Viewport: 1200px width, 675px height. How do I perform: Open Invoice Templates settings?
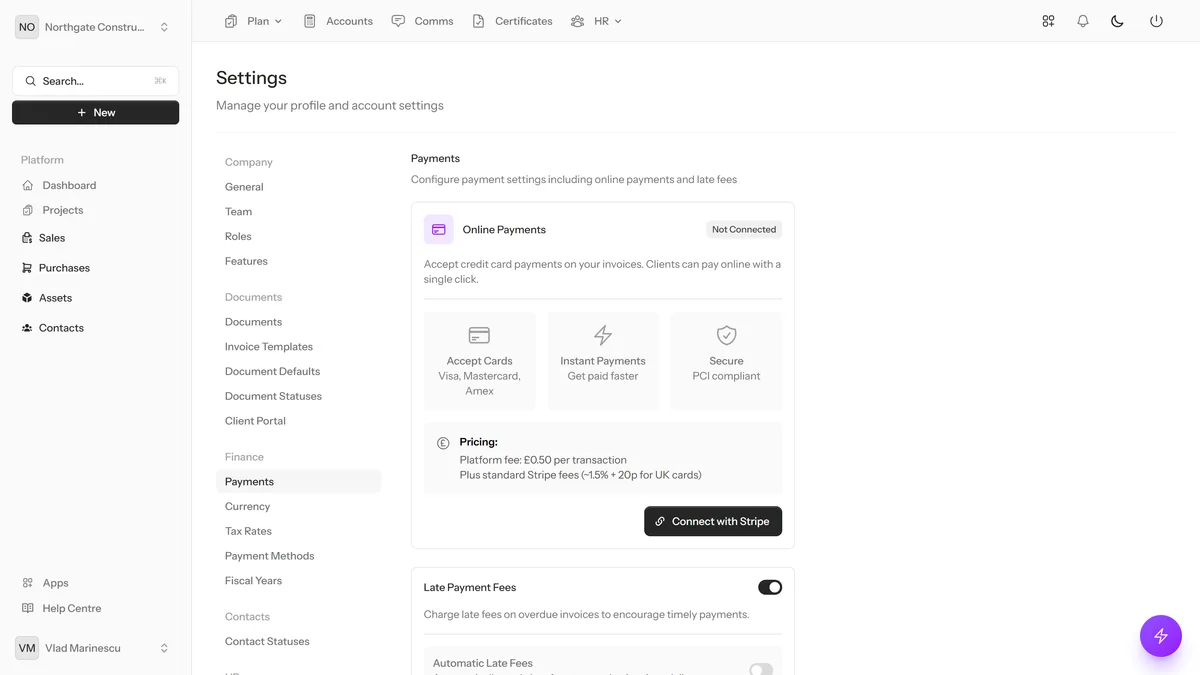tap(269, 347)
